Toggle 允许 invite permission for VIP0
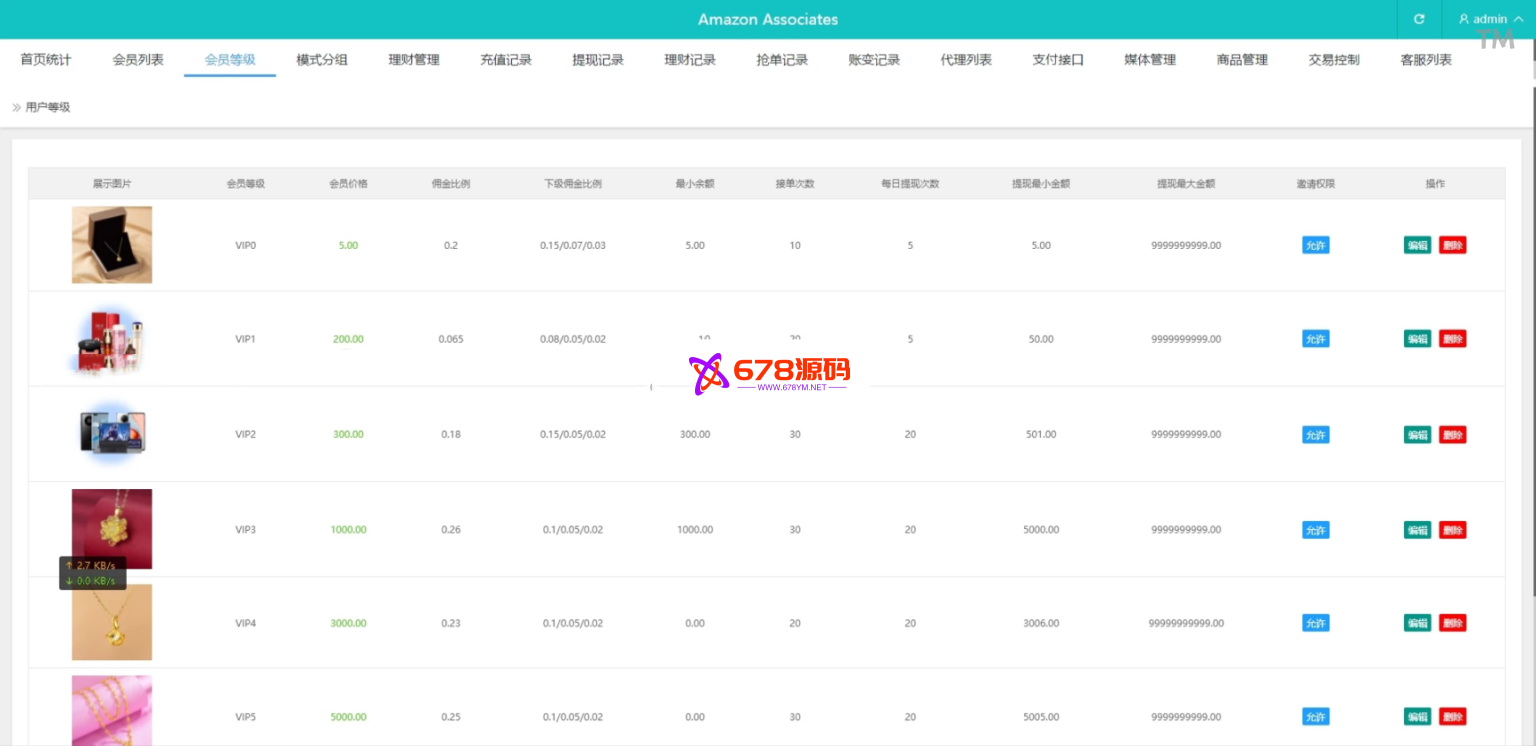The width and height of the screenshot is (1536, 746). point(1315,245)
